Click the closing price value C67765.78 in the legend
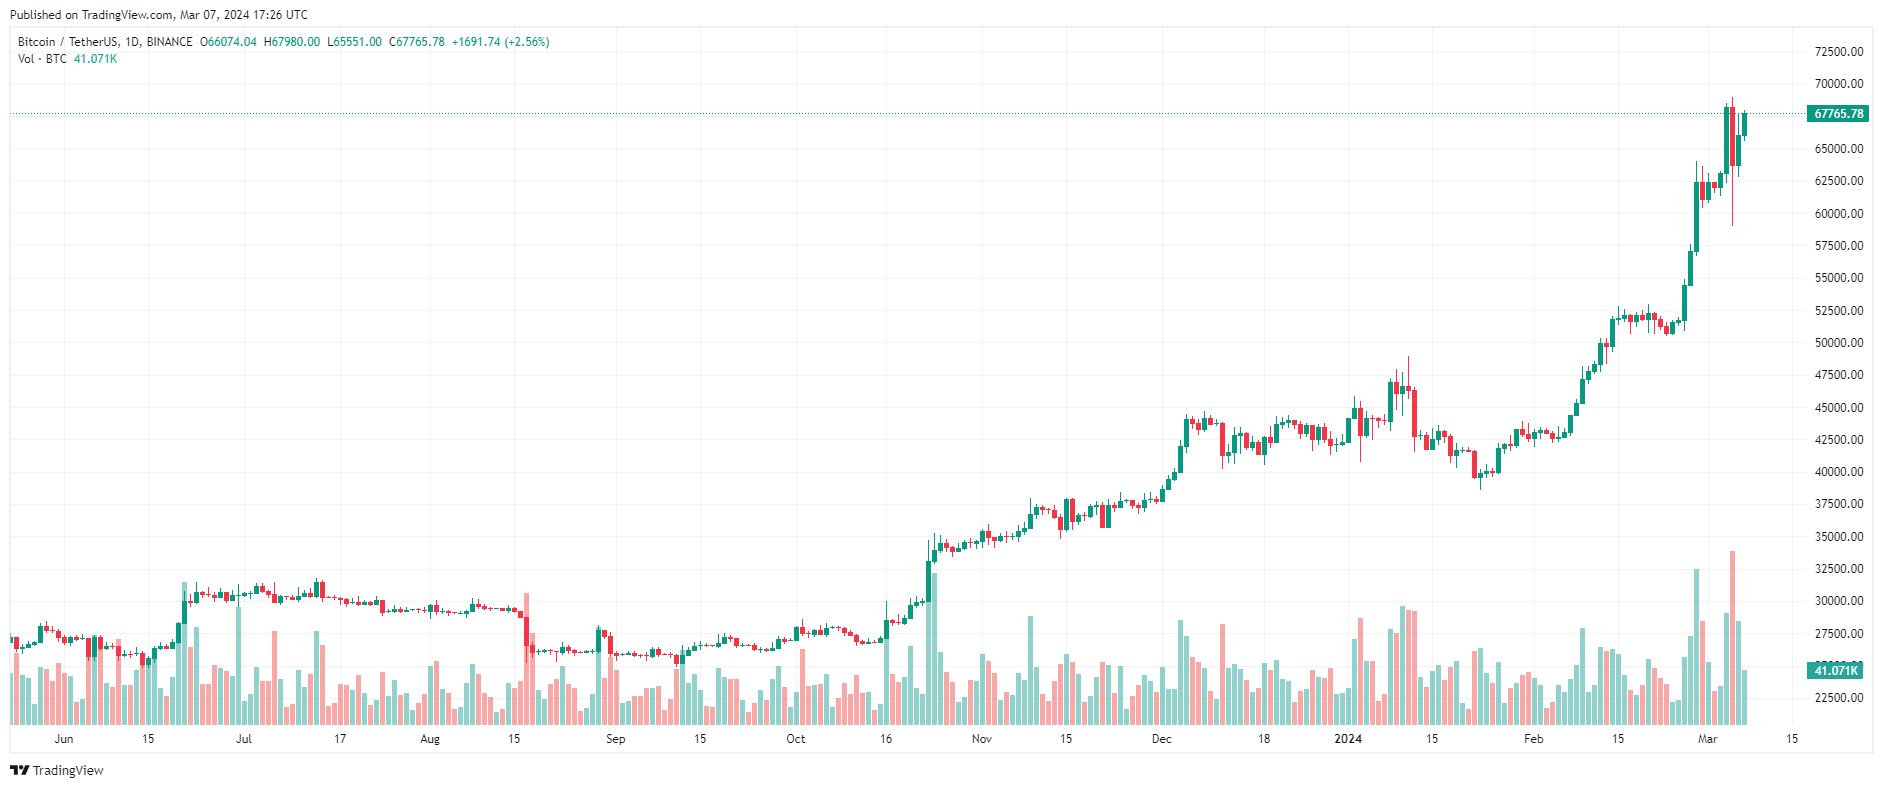Image resolution: width=1883 pixels, height=788 pixels. [417, 42]
